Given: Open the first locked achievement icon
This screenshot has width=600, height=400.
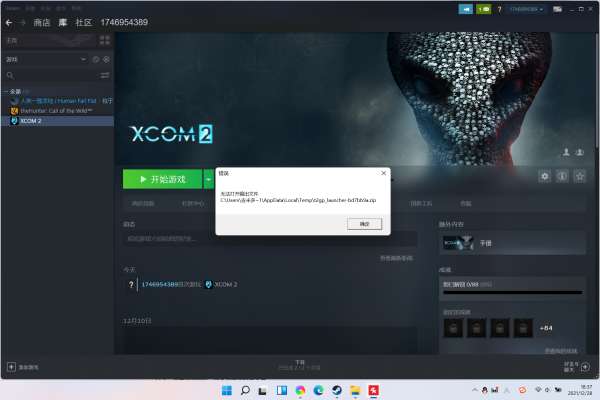Looking at the screenshot, I should [x=453, y=328].
